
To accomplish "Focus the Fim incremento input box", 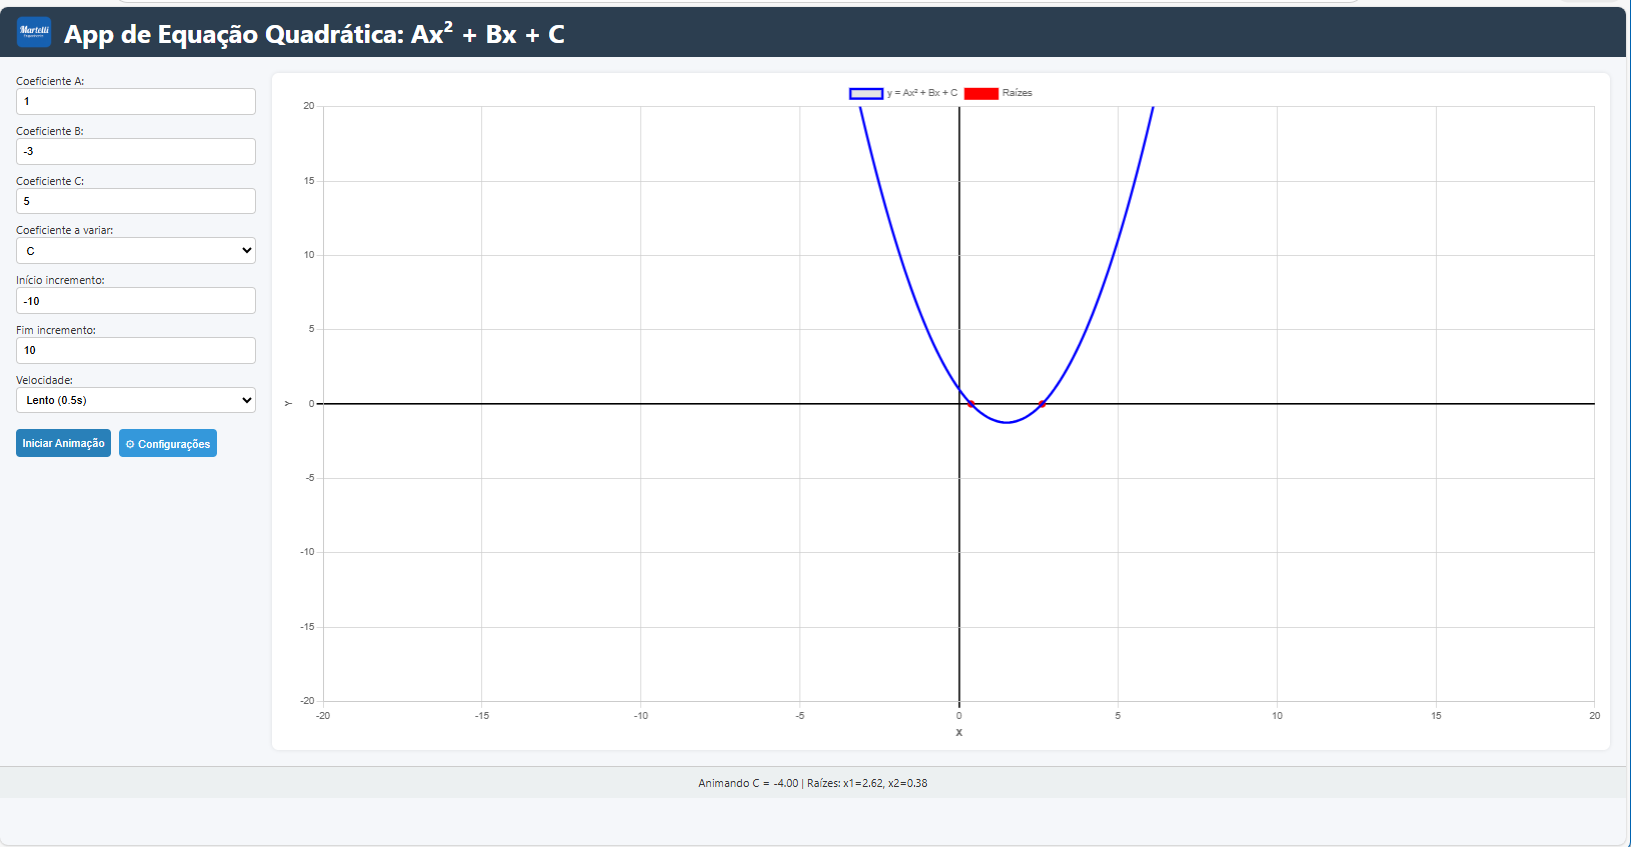I will tap(136, 350).
